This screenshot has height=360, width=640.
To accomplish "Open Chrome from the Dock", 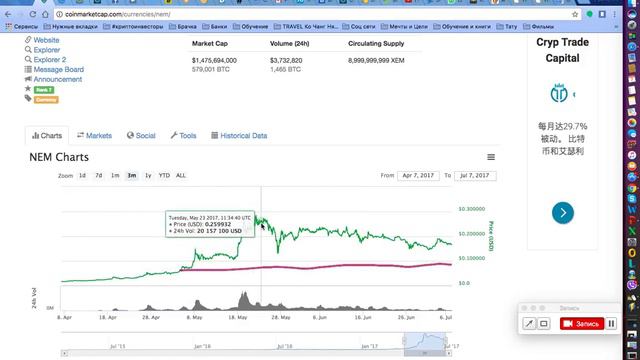I will click(632, 188).
